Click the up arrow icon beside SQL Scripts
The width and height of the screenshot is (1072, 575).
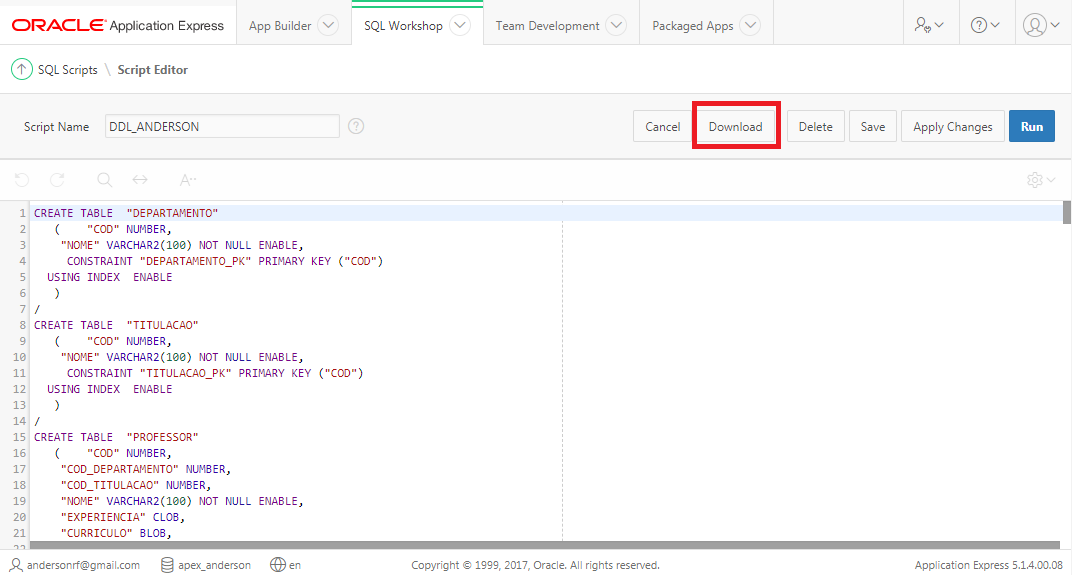pyautogui.click(x=22, y=69)
